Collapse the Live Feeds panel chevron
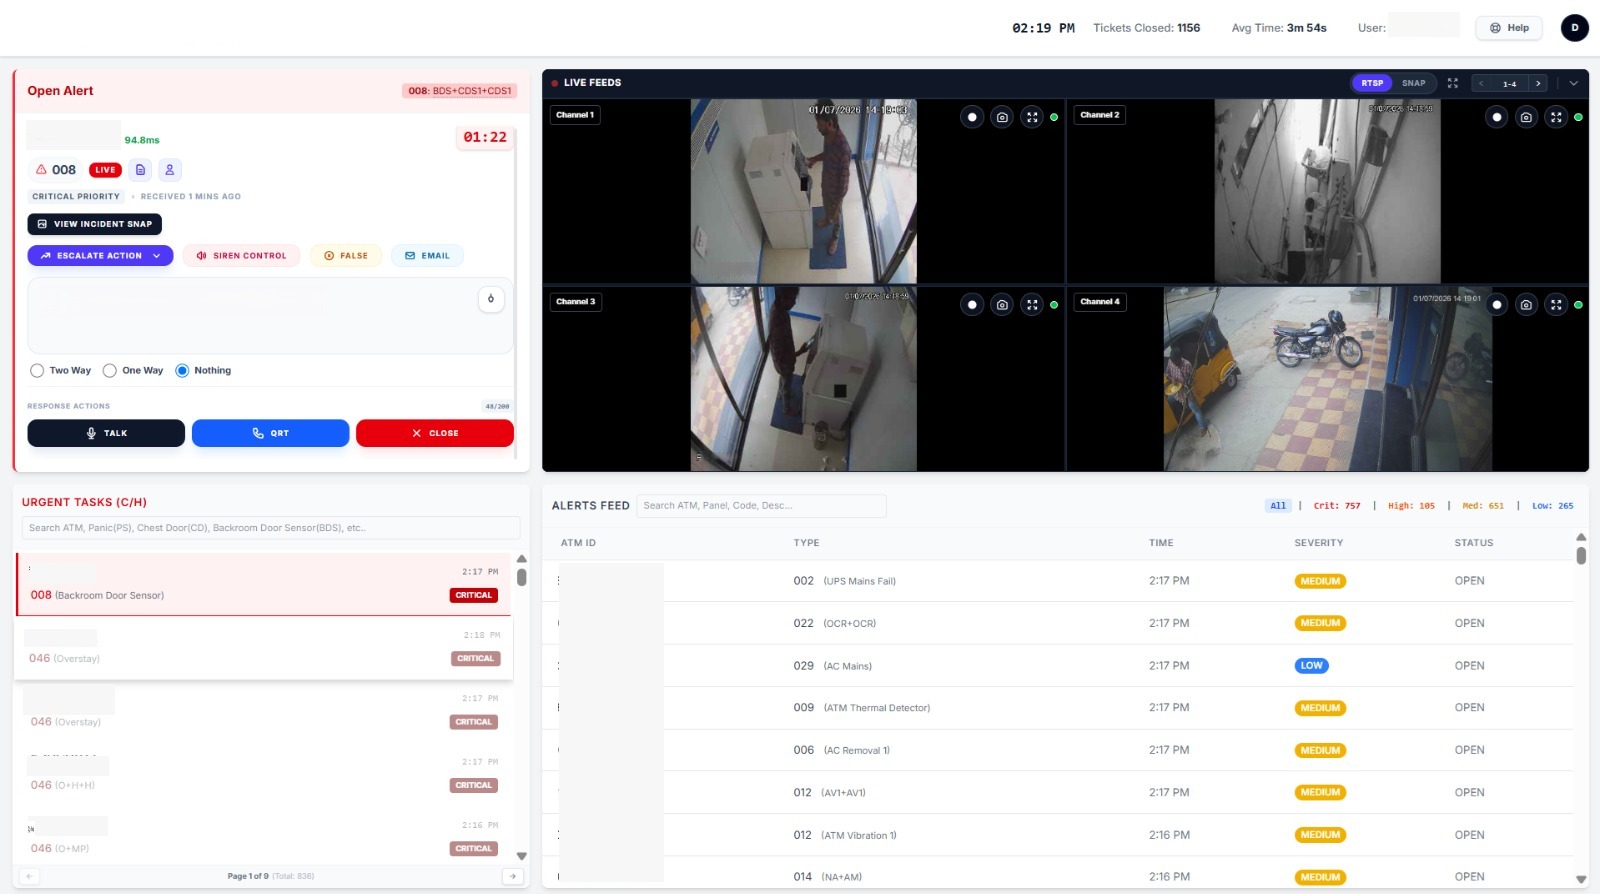Screen dimensions: 1600x894 pos(1573,83)
